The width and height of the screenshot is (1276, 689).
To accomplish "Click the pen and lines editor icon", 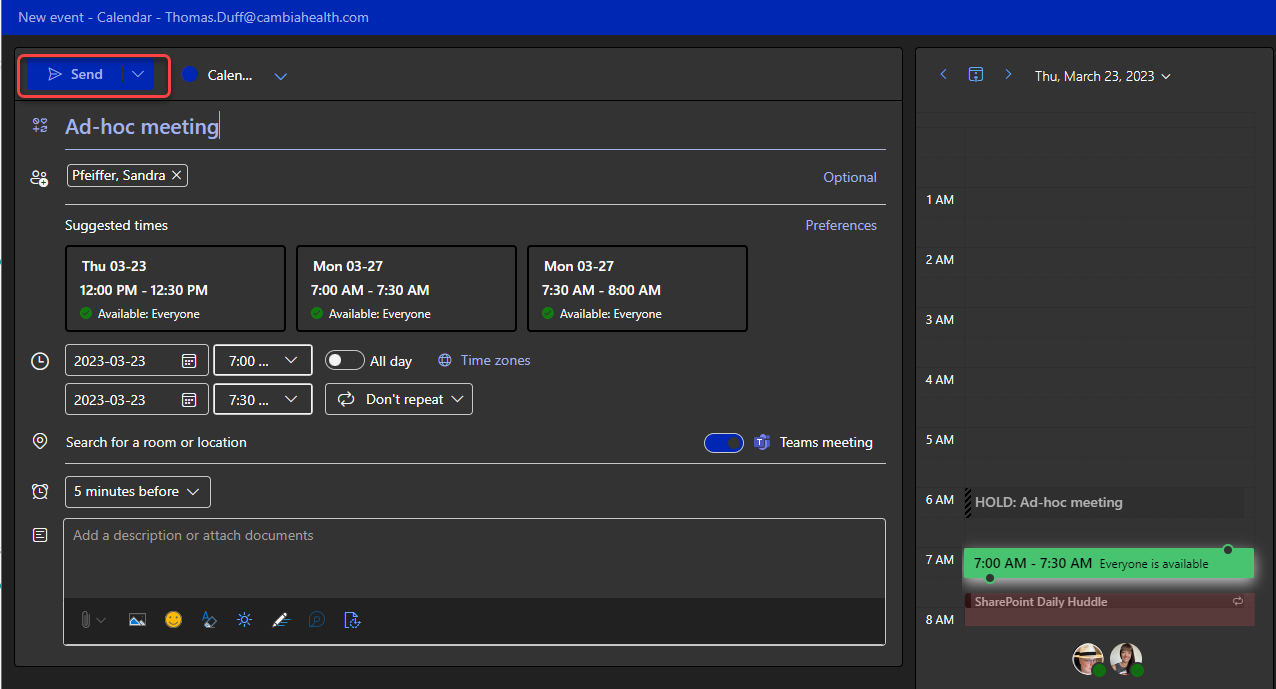I will click(281, 620).
